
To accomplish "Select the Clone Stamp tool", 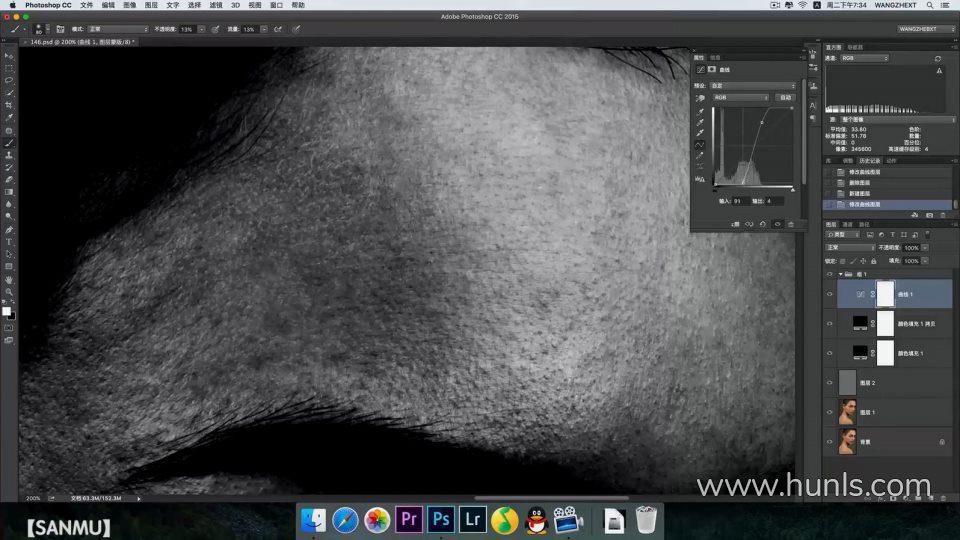I will 9,155.
